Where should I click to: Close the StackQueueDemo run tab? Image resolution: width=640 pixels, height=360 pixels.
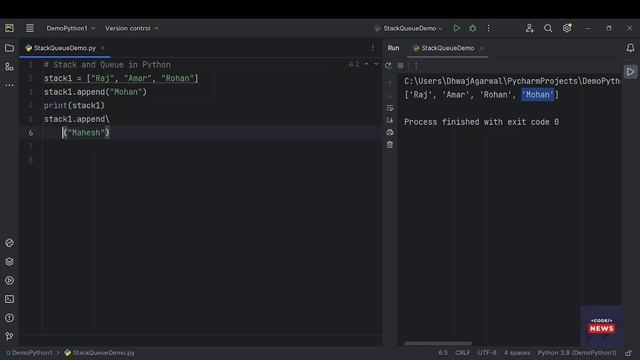coord(482,48)
